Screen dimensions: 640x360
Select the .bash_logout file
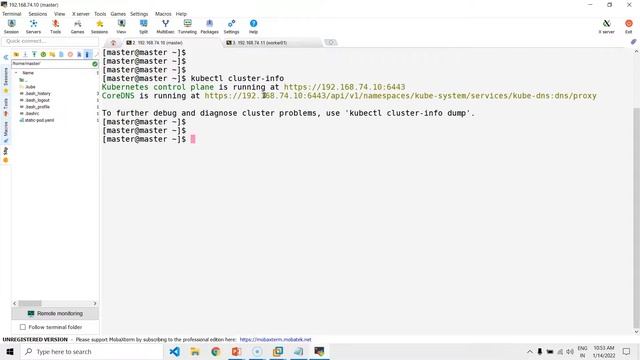click(35, 100)
